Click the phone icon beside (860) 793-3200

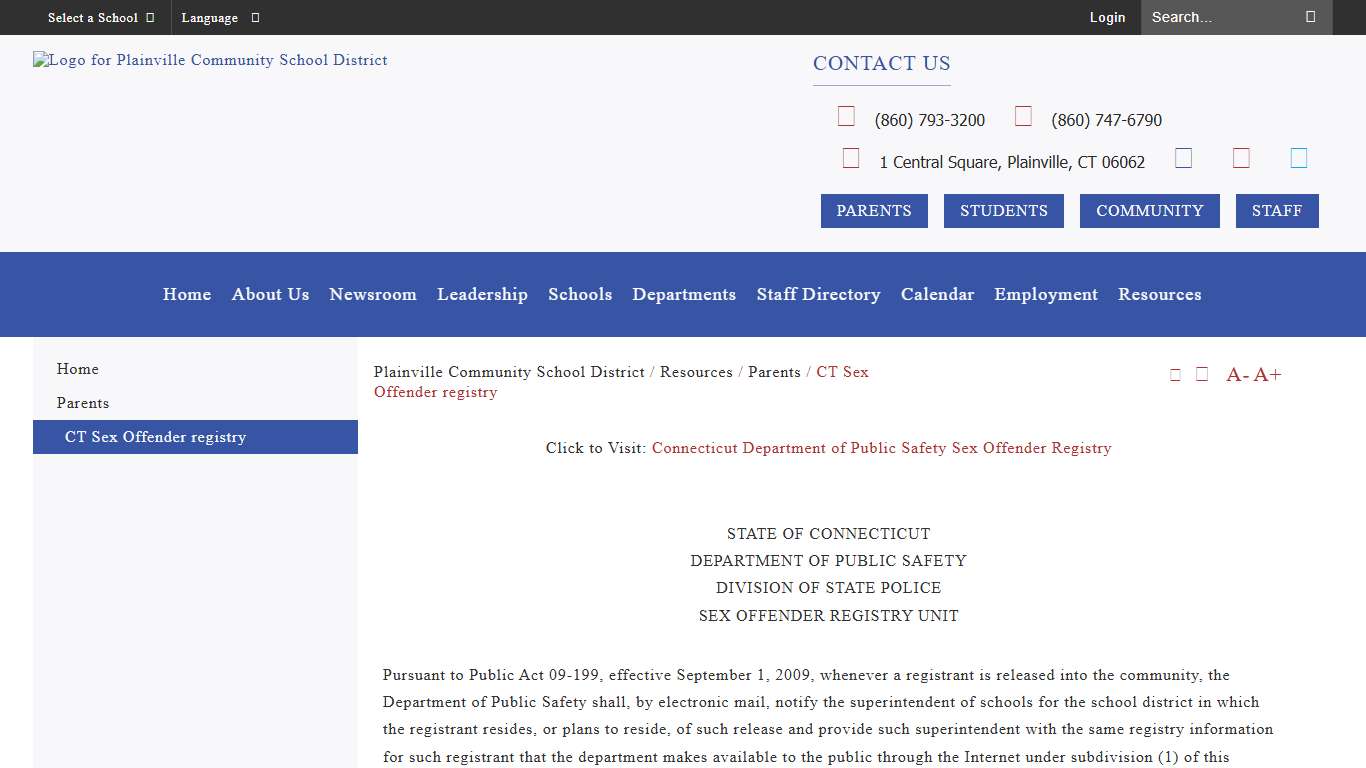[x=846, y=116]
